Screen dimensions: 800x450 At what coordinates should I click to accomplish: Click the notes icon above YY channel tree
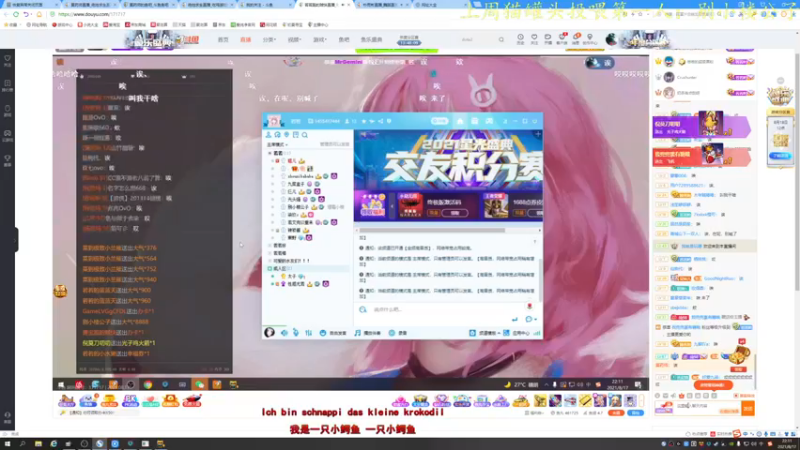click(x=296, y=135)
